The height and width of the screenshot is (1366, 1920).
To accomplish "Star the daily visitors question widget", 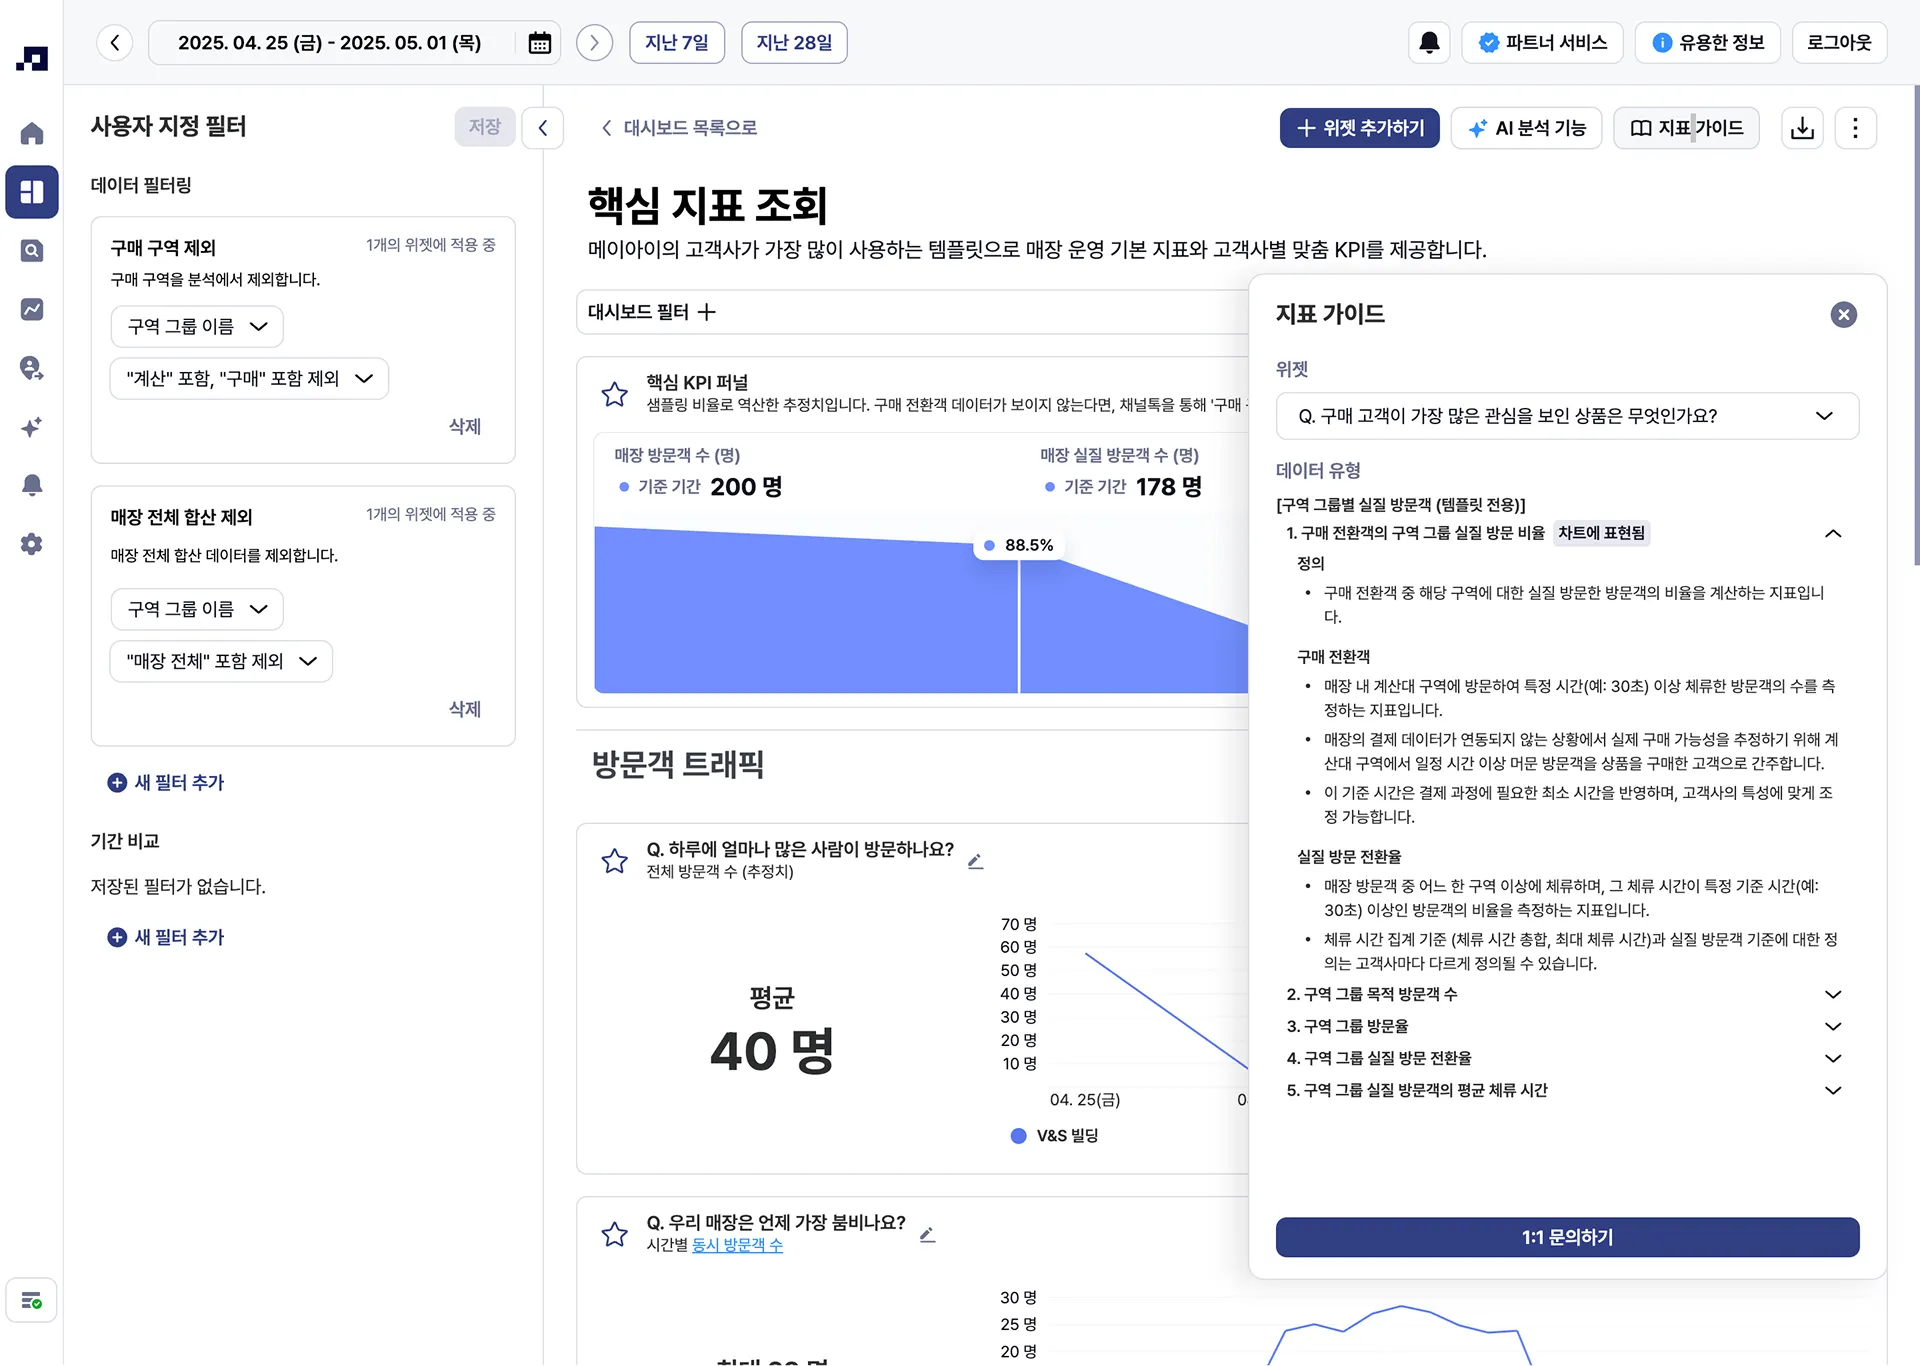I will tap(615, 861).
